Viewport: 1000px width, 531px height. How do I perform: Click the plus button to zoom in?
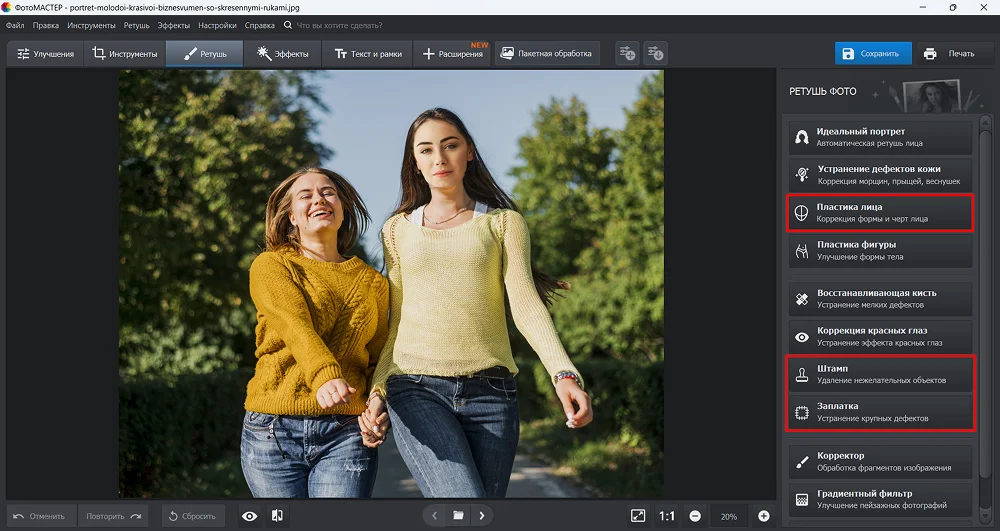[x=764, y=516]
